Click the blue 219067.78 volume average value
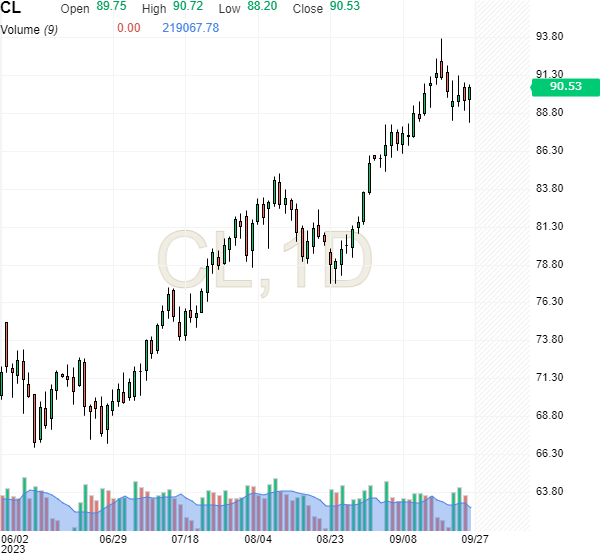600x558 pixels. point(191,28)
